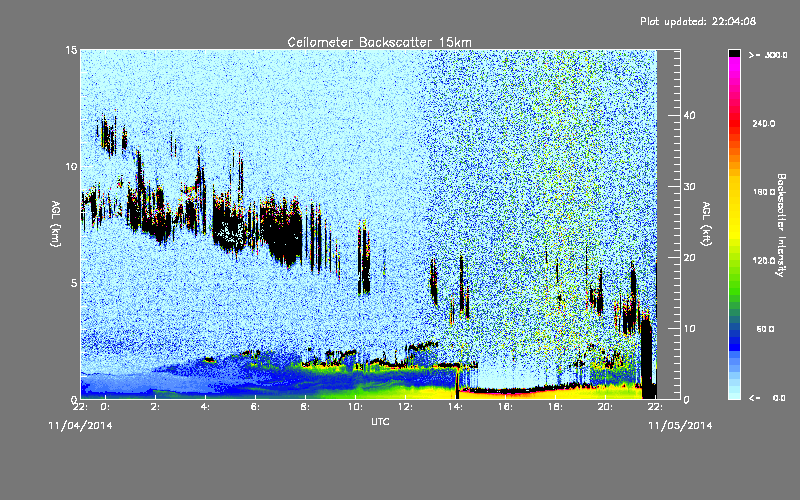The width and height of the screenshot is (800, 500).
Task: Click the '>= 300.0' colorbar maximum label
Action: click(x=768, y=55)
